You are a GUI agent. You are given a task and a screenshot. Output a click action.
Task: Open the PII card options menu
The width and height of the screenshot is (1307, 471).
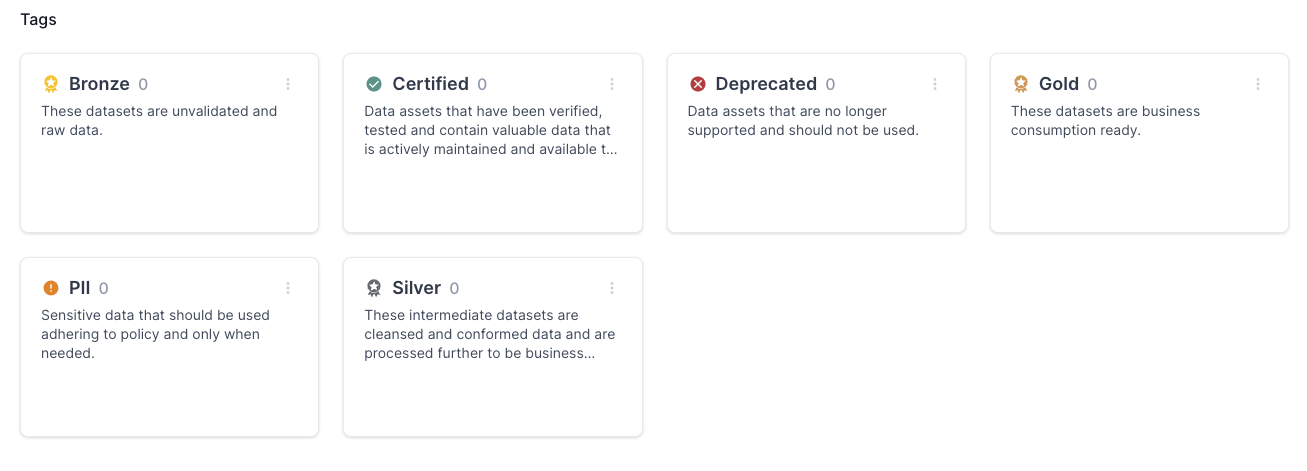tap(288, 288)
